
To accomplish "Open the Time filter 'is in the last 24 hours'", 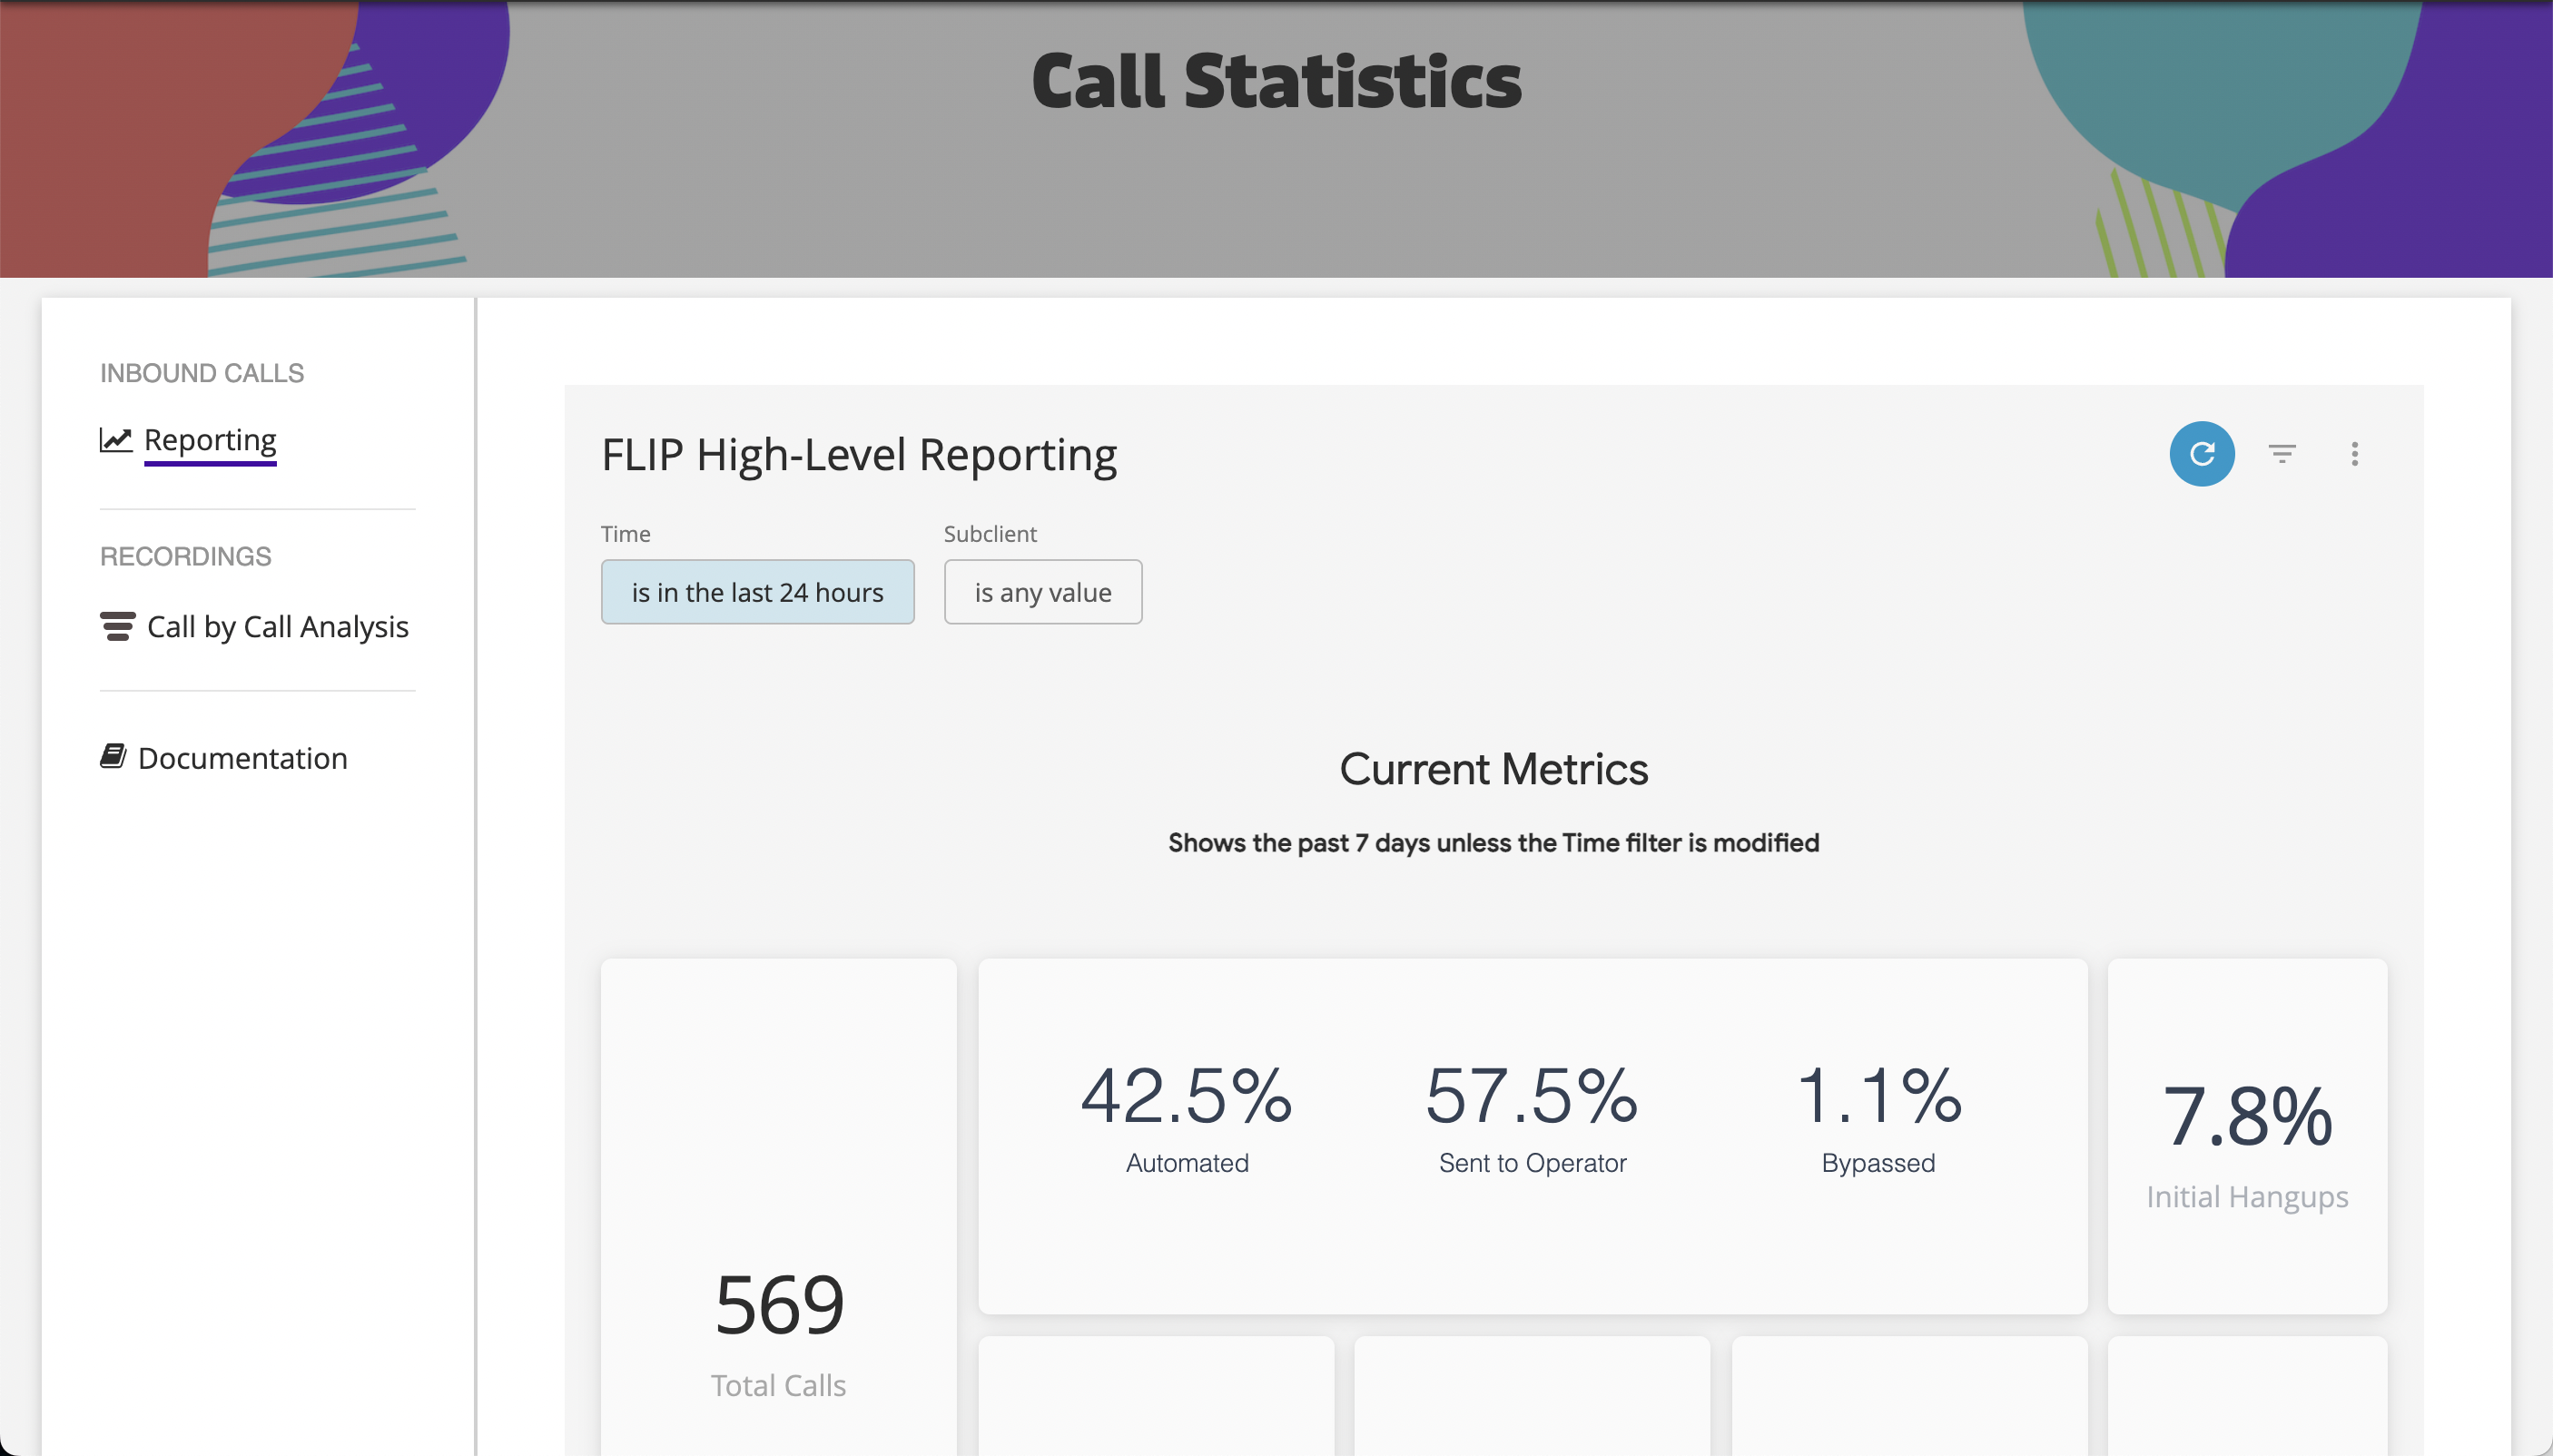I will point(757,592).
